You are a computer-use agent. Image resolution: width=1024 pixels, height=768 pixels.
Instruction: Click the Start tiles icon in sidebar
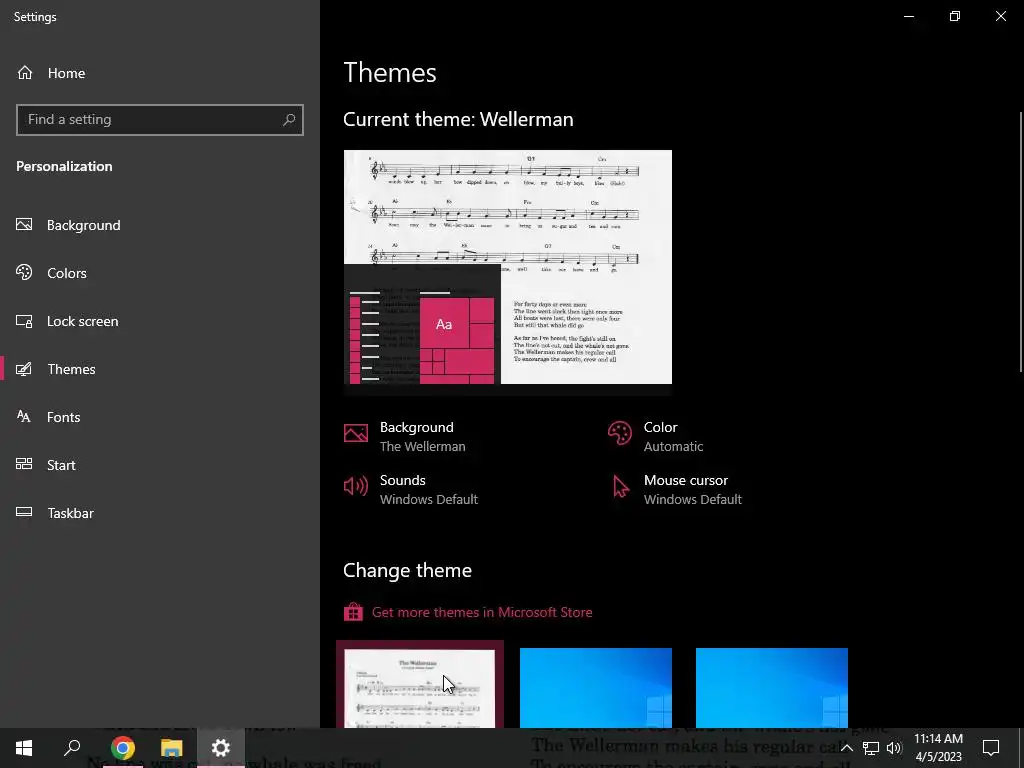click(x=24, y=464)
